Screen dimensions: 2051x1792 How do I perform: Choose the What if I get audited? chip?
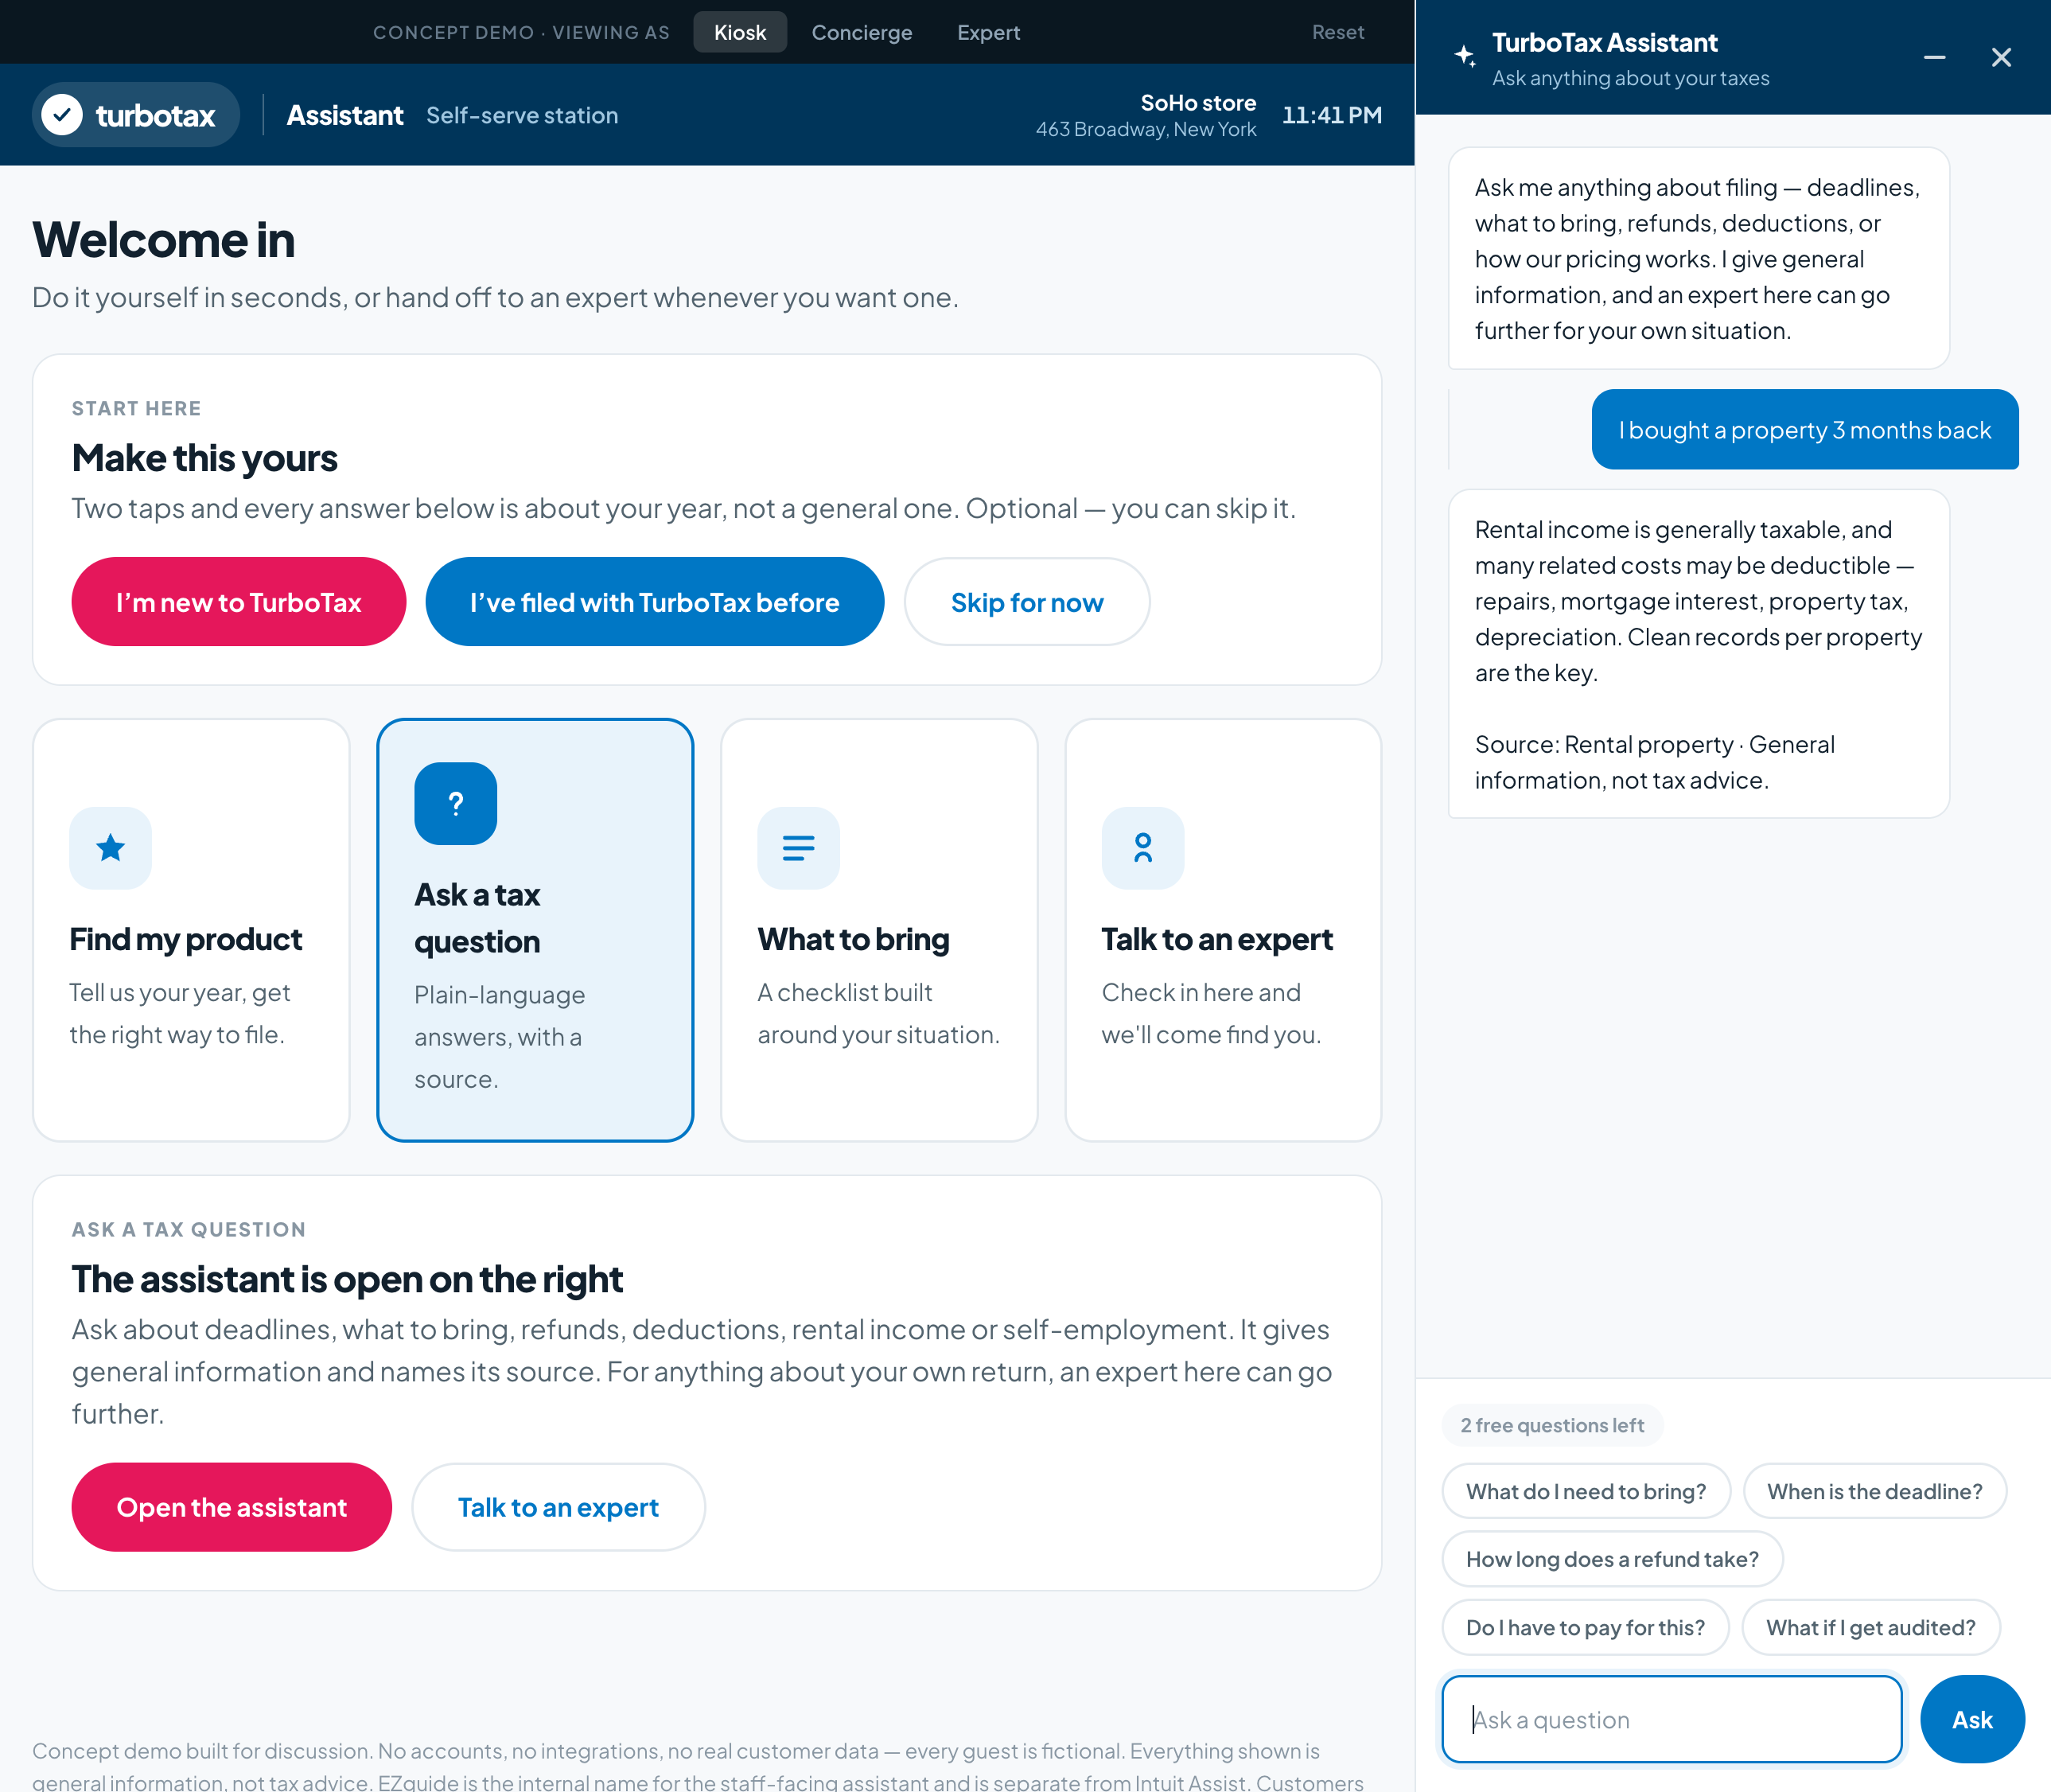1870,1627
